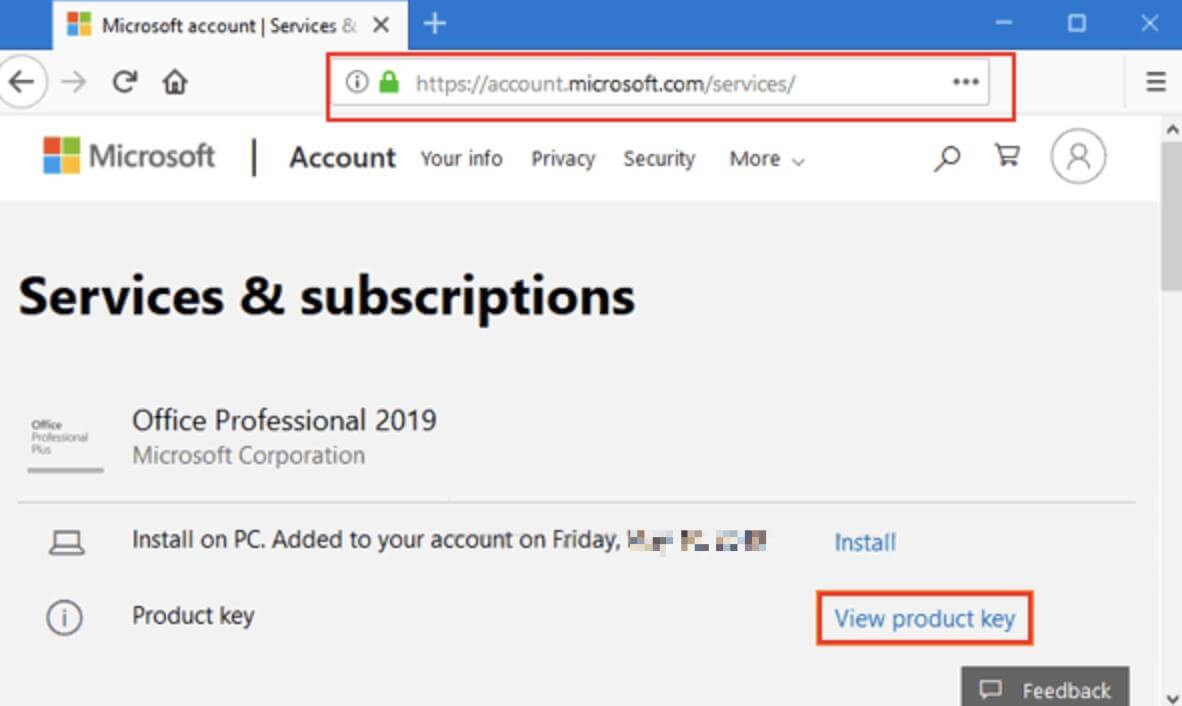Click the Product key label
This screenshot has width=1182, height=706.
pos(193,616)
